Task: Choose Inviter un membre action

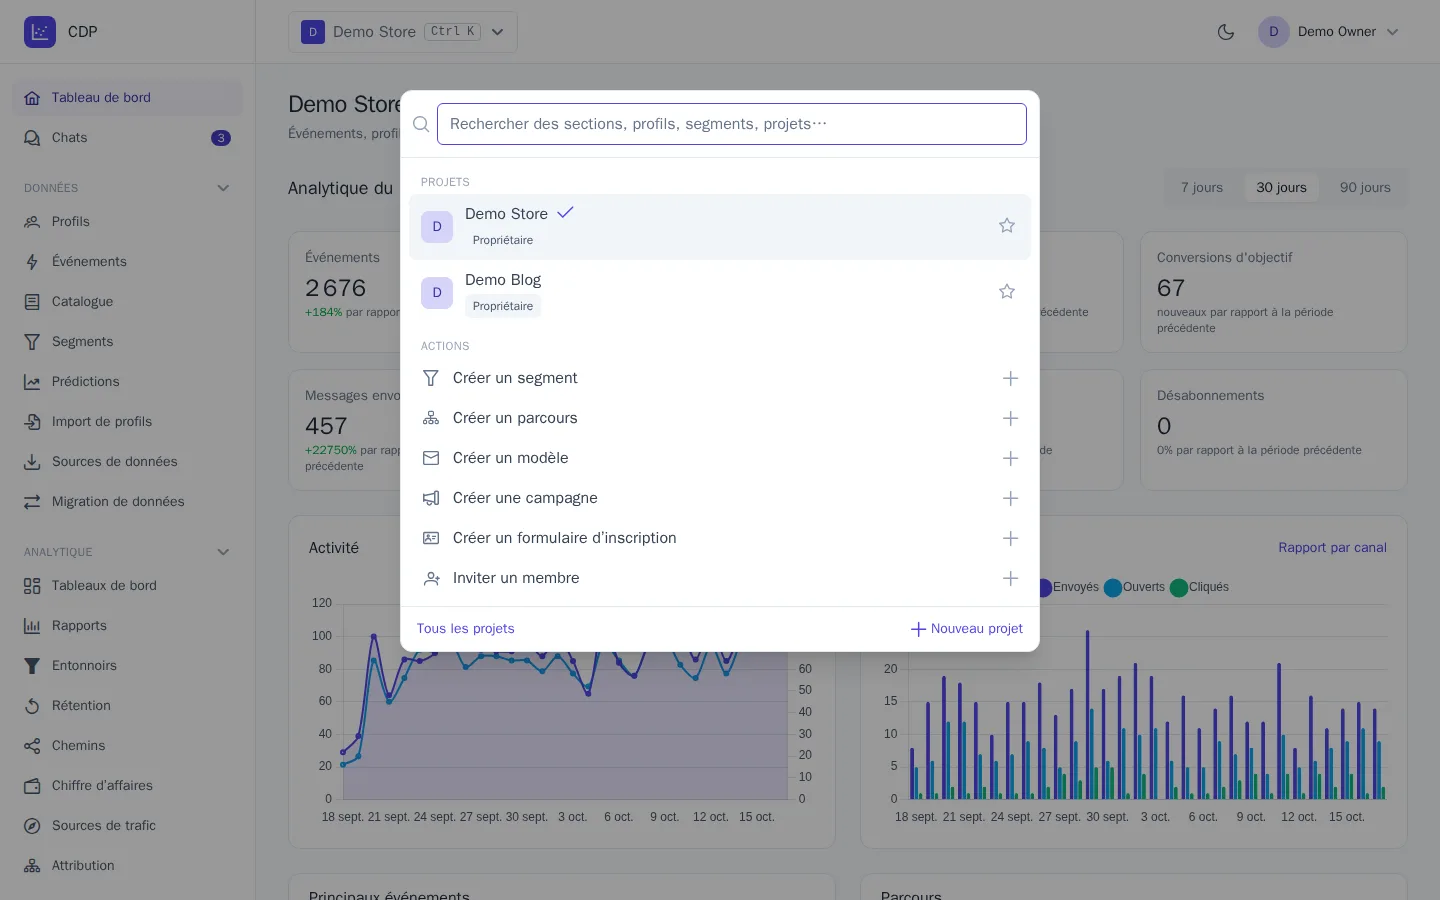Action: (720, 578)
